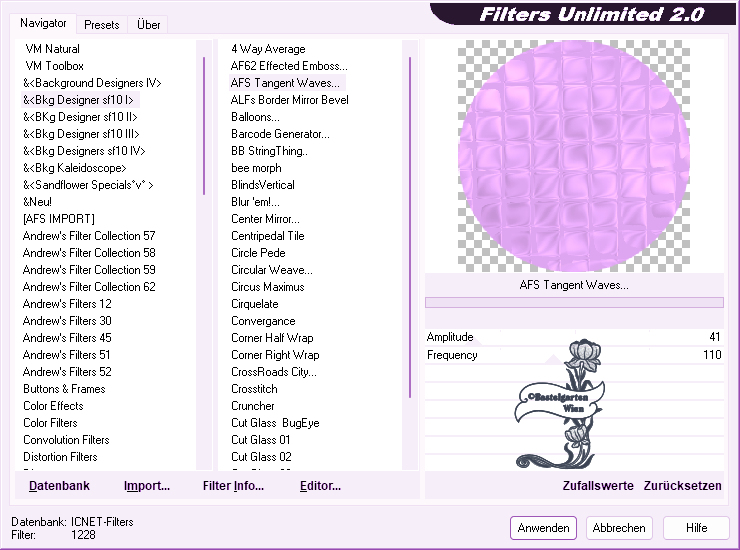Select Convolution Filters category
Image resolution: width=740 pixels, height=550 pixels.
(66, 440)
